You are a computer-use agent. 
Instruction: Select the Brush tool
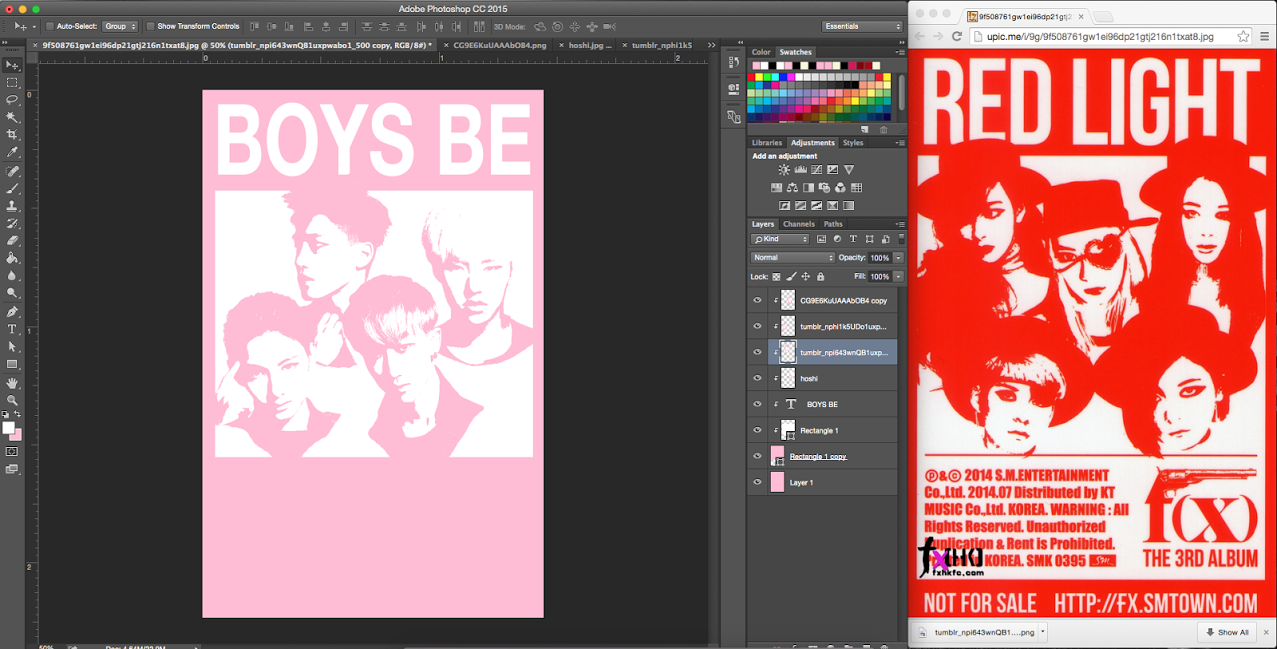pyautogui.click(x=12, y=189)
